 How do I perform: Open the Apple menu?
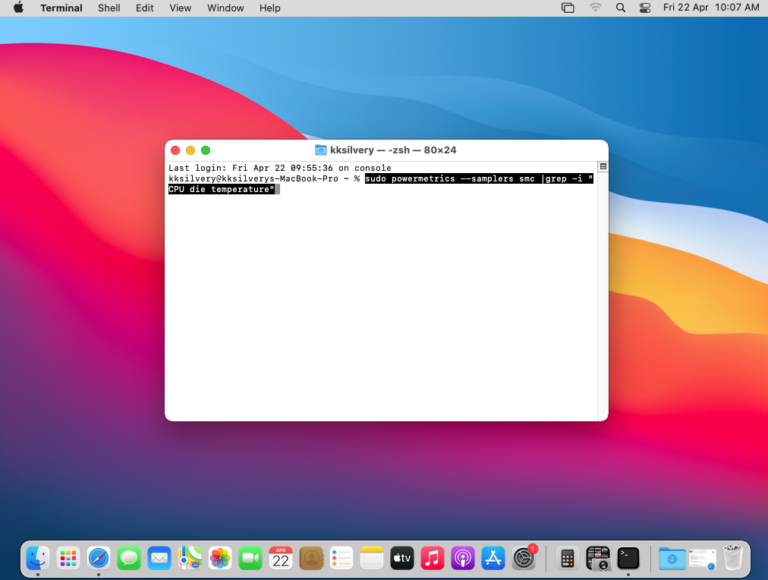(x=18, y=8)
